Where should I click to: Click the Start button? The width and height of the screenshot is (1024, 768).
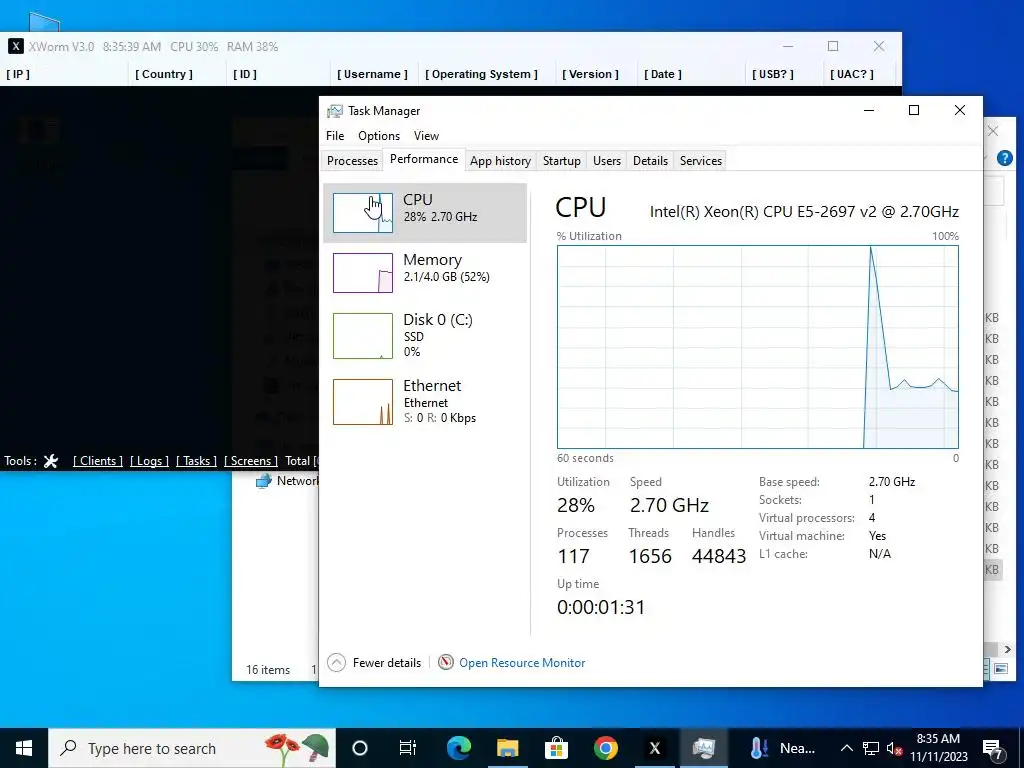point(24,748)
